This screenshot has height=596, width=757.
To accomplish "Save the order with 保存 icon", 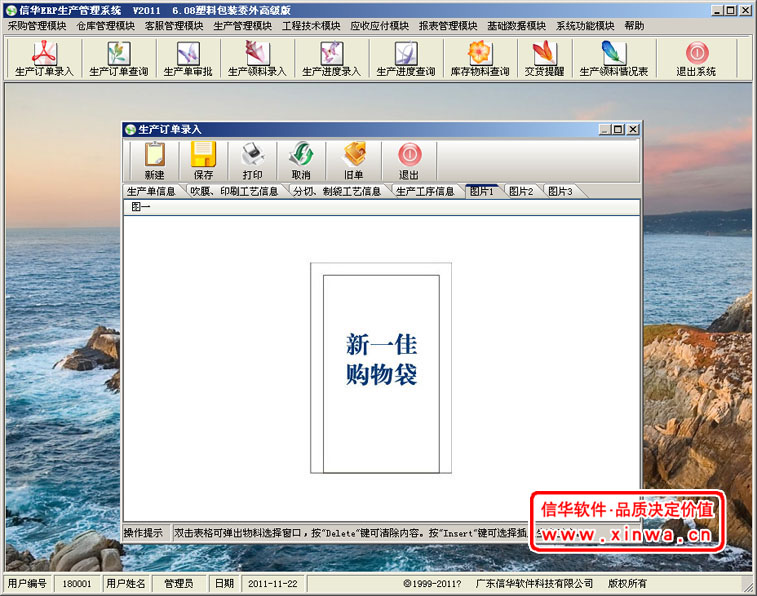I will pyautogui.click(x=203, y=161).
